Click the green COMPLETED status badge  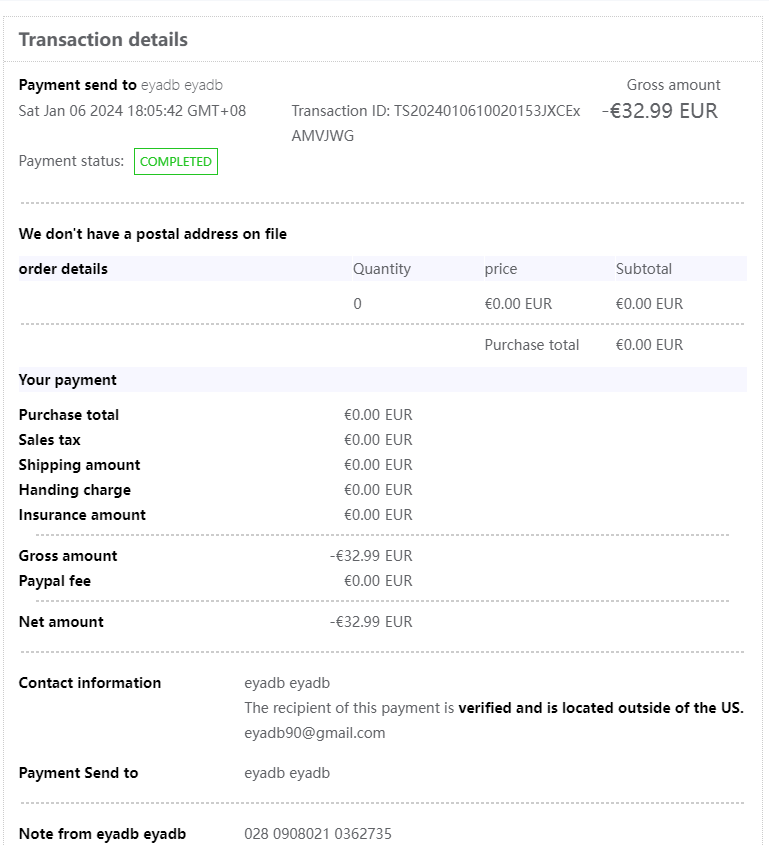176,162
